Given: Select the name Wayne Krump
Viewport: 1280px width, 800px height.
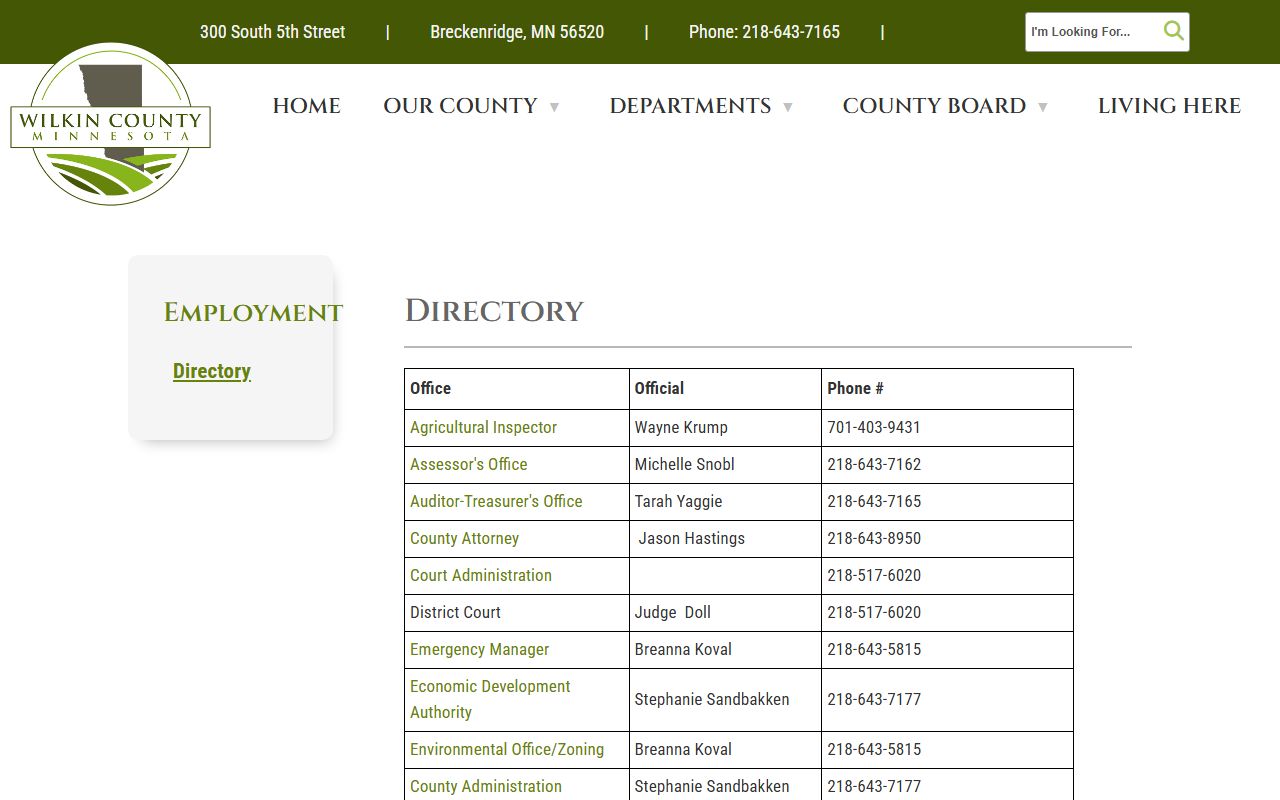Looking at the screenshot, I should click(x=681, y=427).
